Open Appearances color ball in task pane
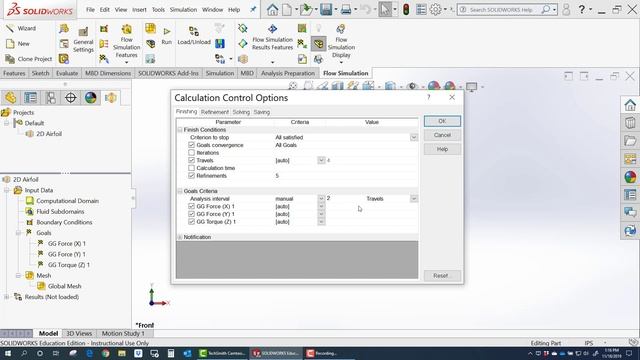The width and height of the screenshot is (640, 360). click(630, 177)
